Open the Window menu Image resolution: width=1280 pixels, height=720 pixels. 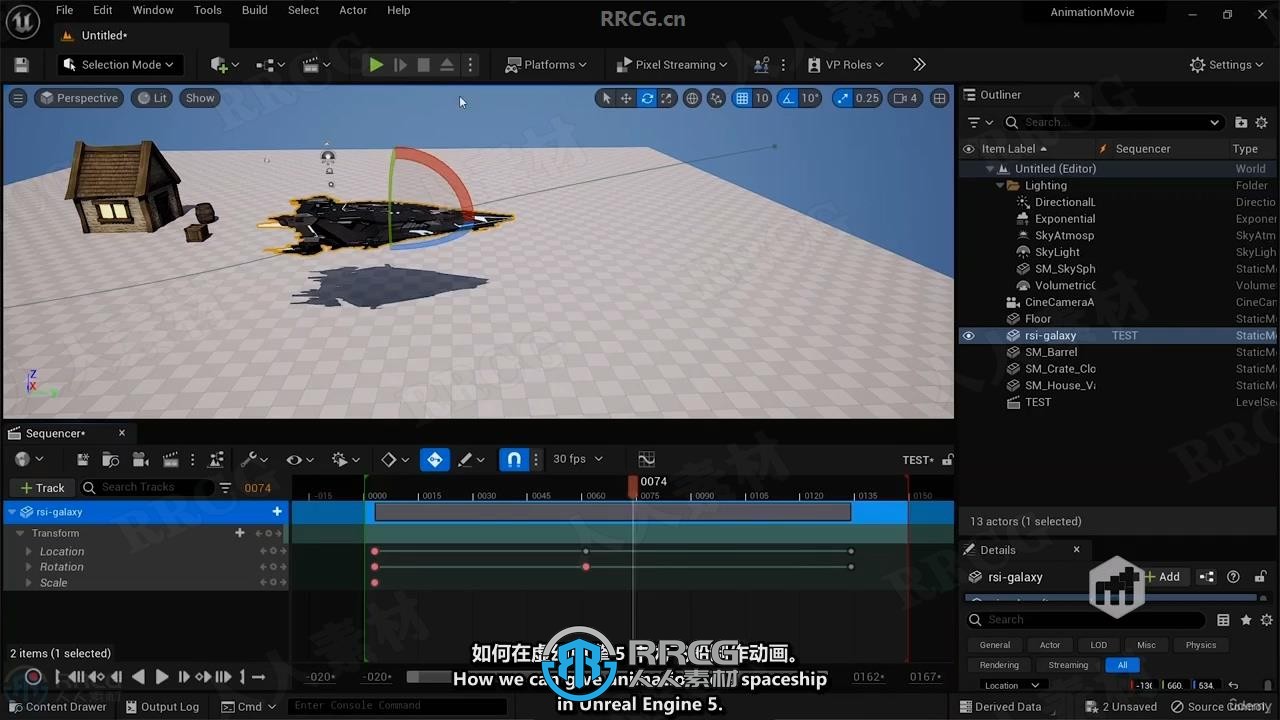(x=153, y=10)
